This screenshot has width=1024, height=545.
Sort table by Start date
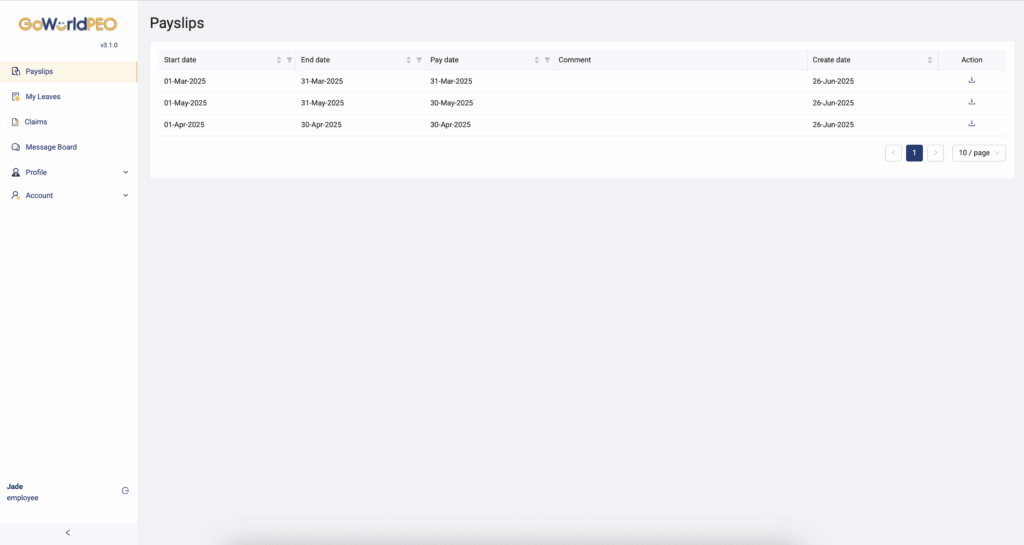[x=279, y=60]
